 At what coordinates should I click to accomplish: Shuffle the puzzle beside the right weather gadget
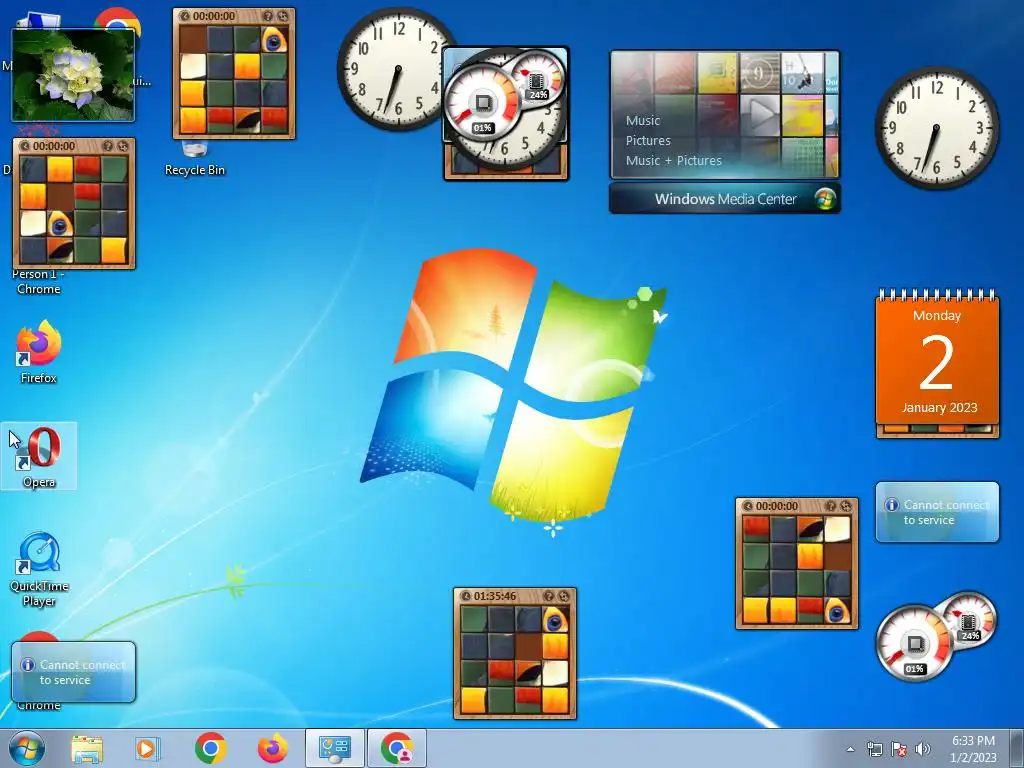pos(846,506)
